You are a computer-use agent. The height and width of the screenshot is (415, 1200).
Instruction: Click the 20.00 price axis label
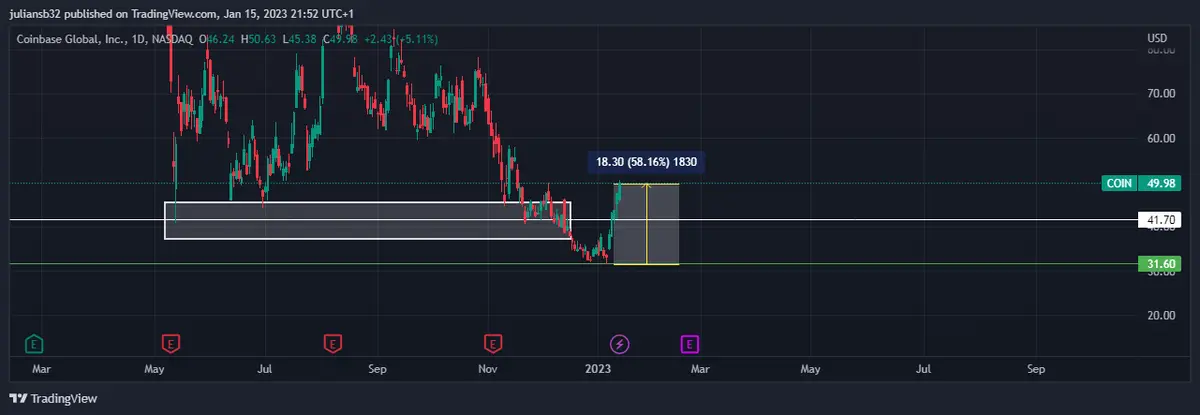point(1160,315)
